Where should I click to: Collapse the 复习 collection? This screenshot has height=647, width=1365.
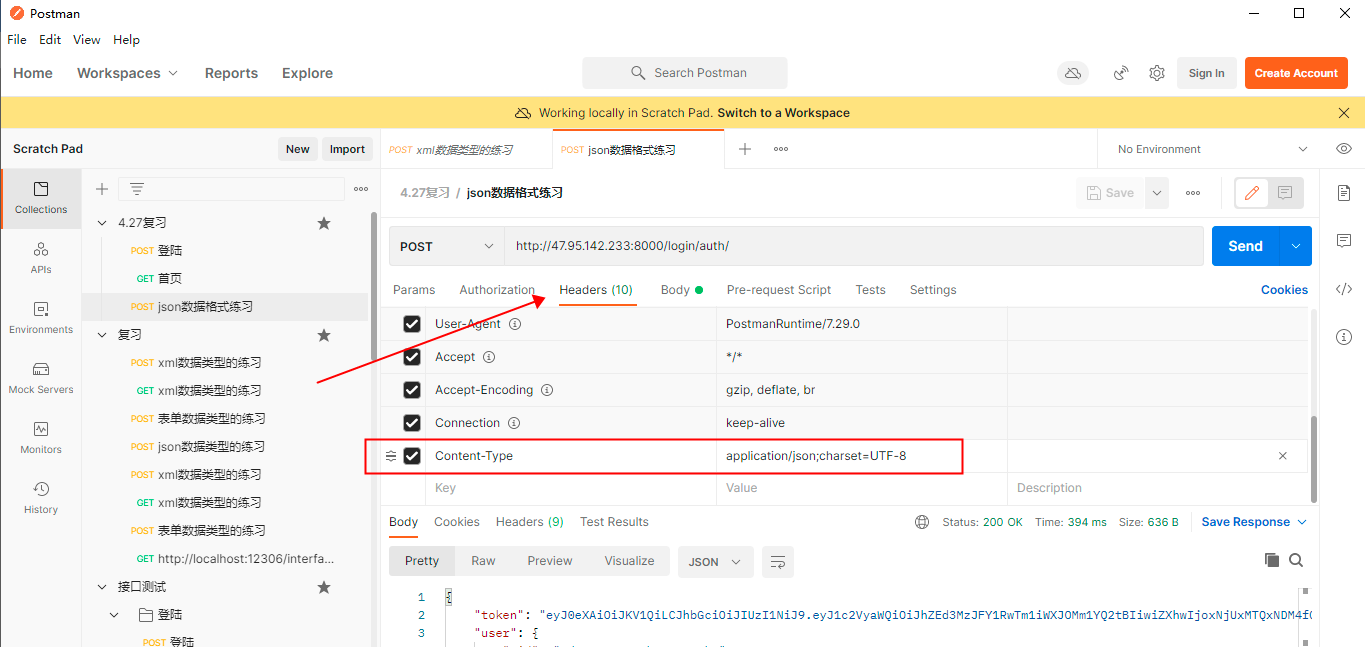point(101,335)
